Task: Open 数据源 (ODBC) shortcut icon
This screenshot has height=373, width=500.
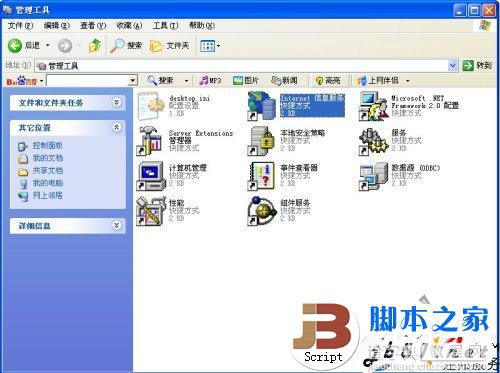Action: point(373,176)
